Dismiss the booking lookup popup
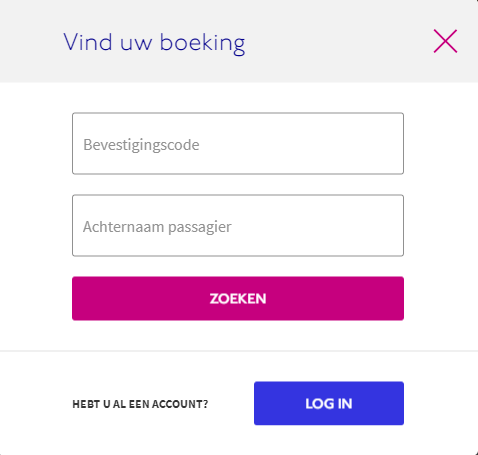The image size is (478, 455). (445, 41)
